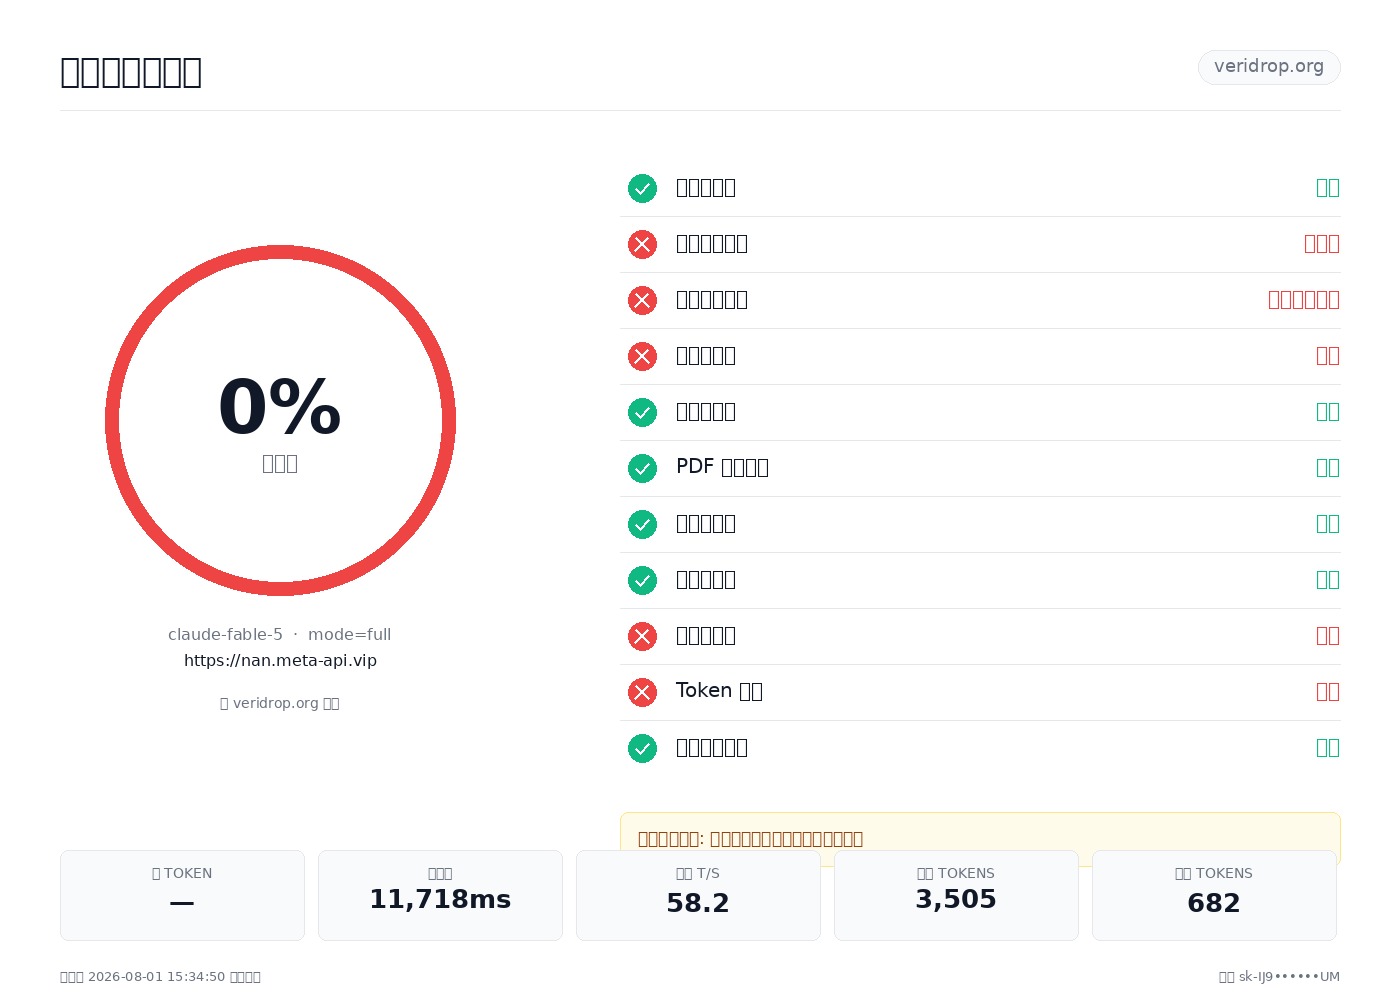Viewport: 1400px width, 1000px height.
Task: Select the 11,718ms latency stat card
Action: (440, 895)
